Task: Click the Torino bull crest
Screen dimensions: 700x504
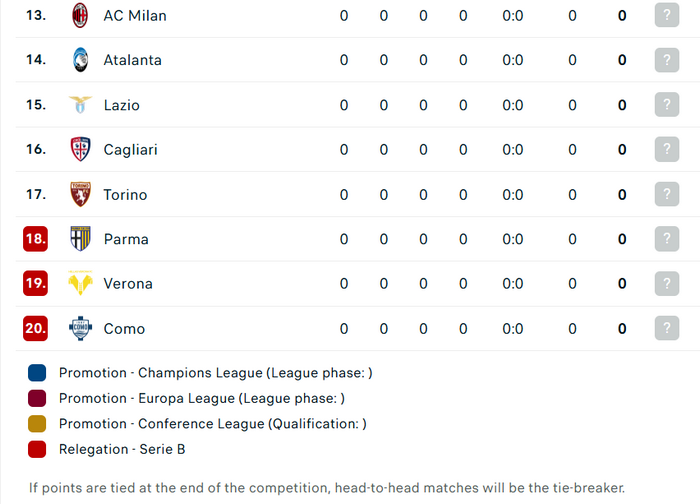Action: tap(80, 194)
